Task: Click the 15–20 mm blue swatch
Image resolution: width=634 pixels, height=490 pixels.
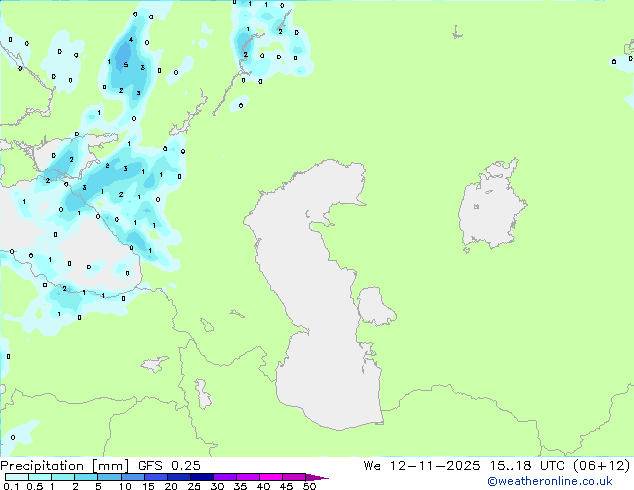Action: tap(155, 477)
